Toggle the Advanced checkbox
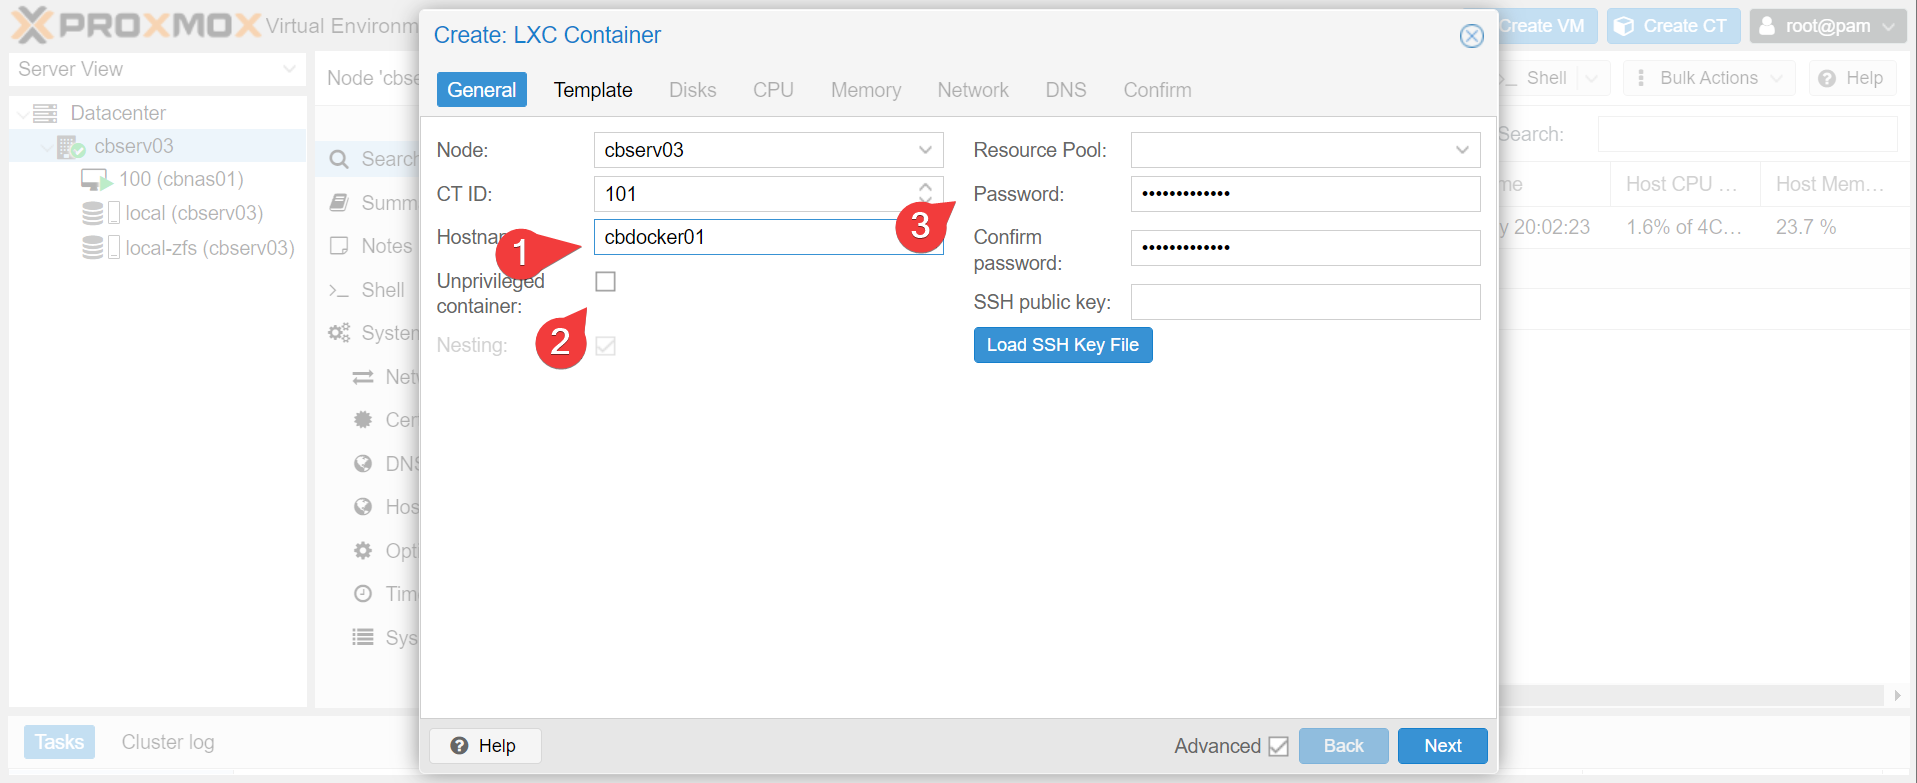 click(x=1278, y=746)
